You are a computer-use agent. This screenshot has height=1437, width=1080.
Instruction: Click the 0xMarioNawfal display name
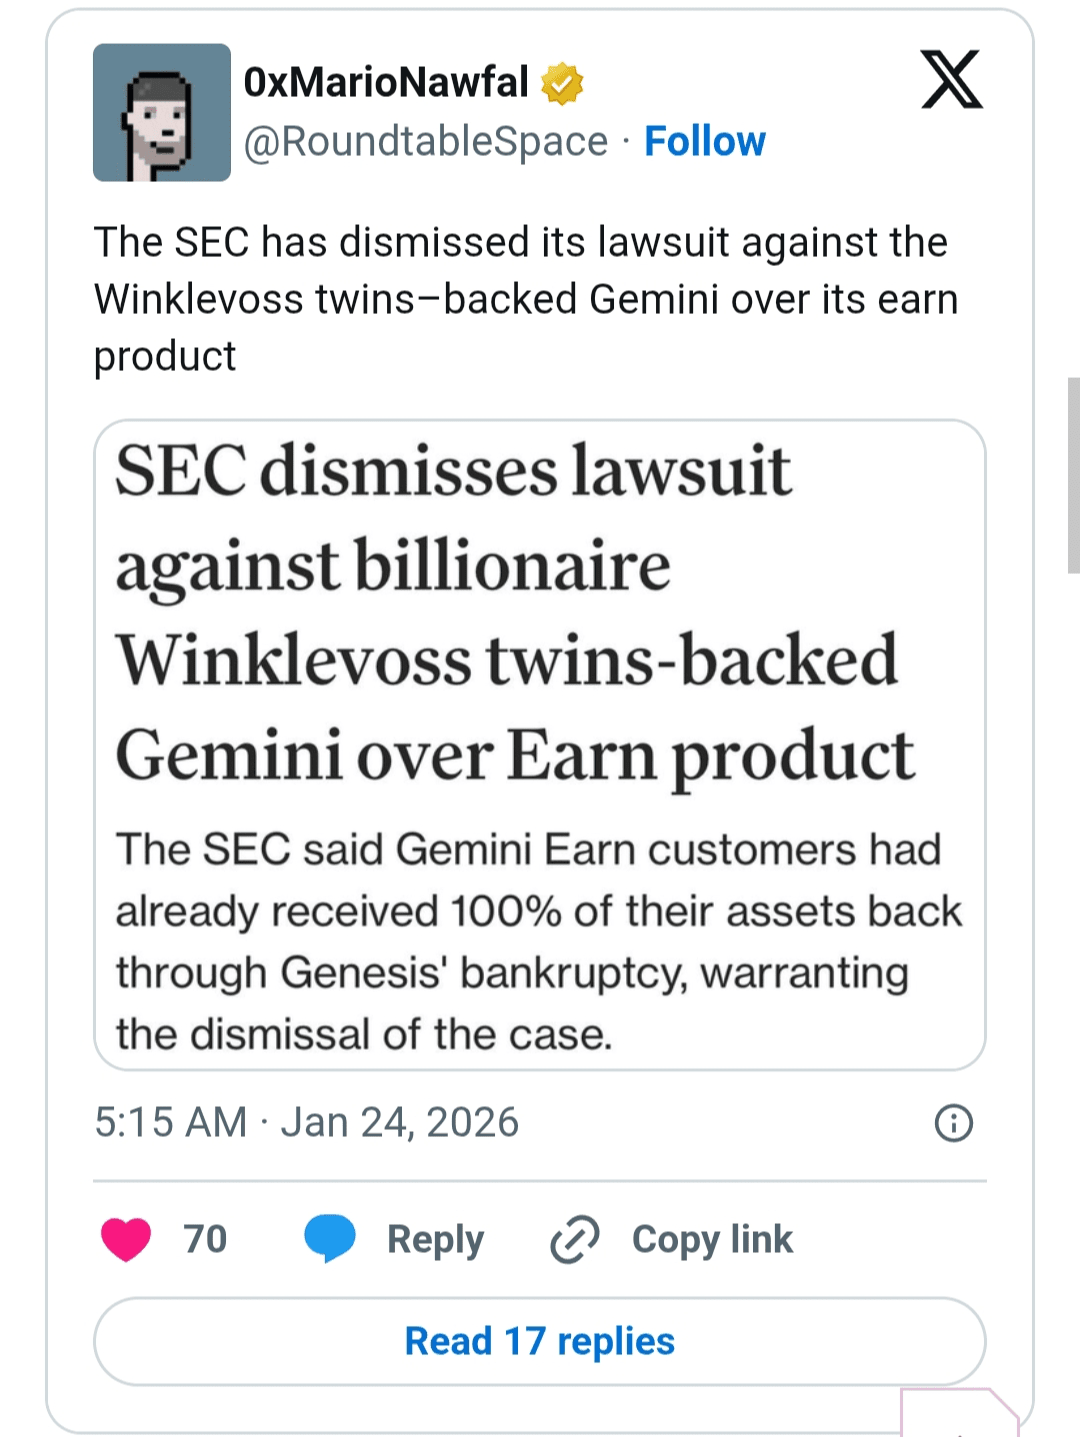pyautogui.click(x=386, y=82)
